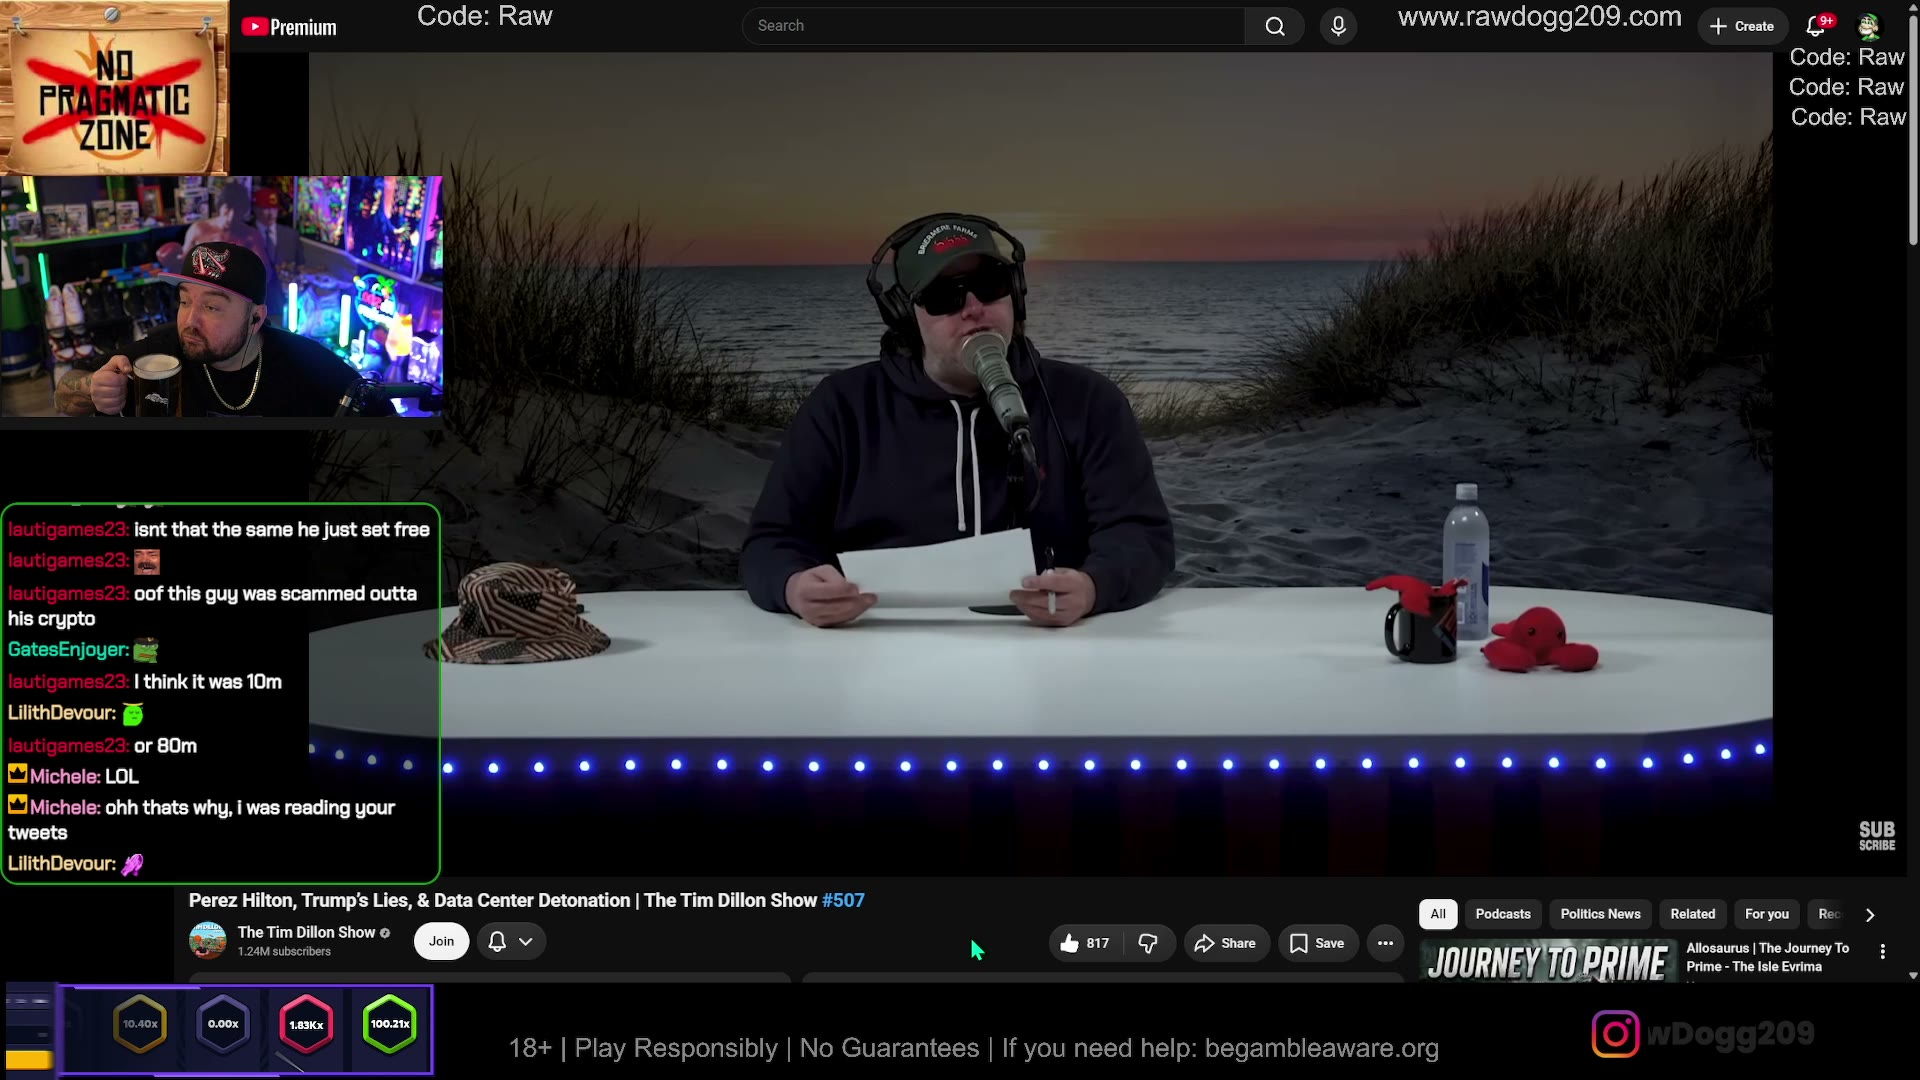Open The Tim Dillon Show channel name
Screen dimensions: 1920x1080
[306, 932]
